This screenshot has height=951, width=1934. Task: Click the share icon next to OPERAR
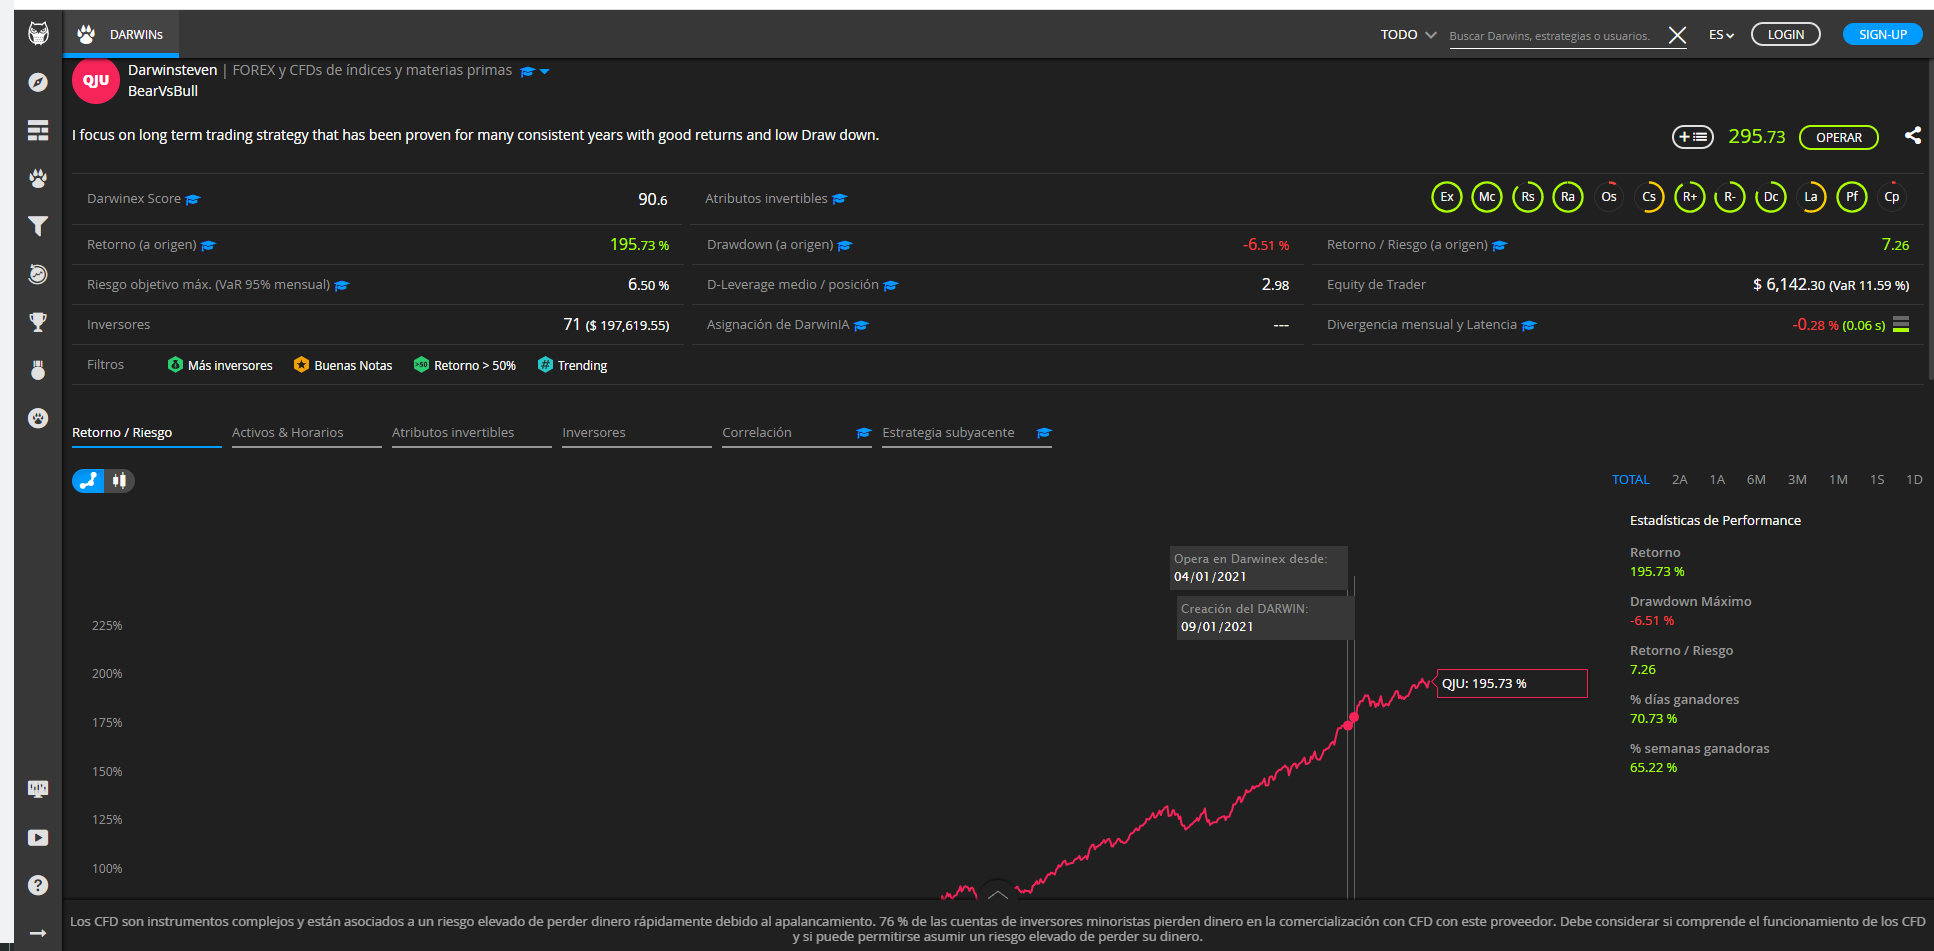pyautogui.click(x=1912, y=136)
